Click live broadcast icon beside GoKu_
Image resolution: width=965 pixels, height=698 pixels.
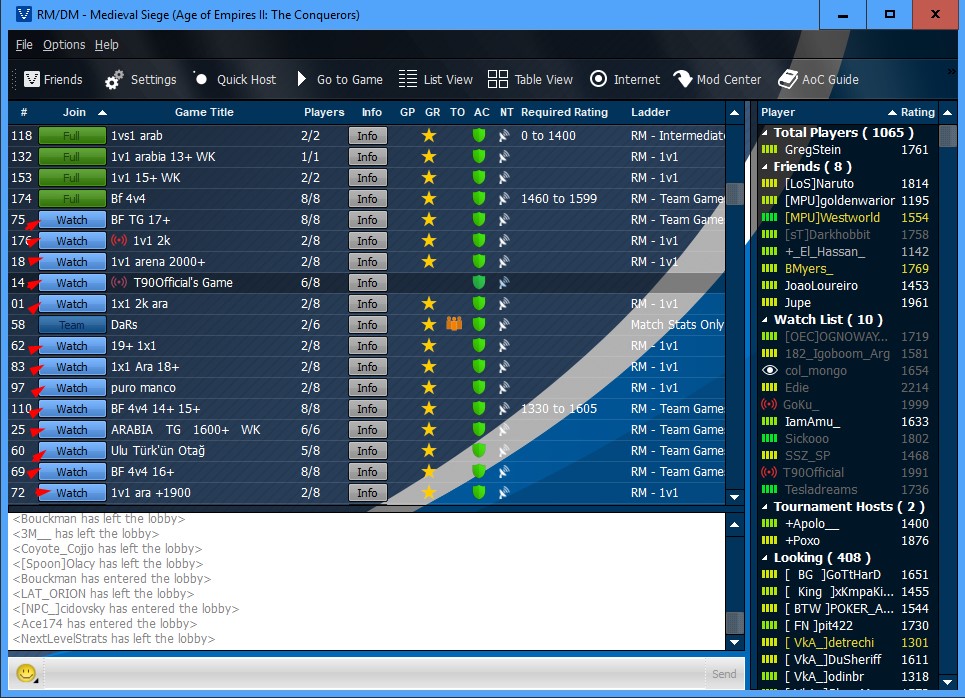coord(769,404)
